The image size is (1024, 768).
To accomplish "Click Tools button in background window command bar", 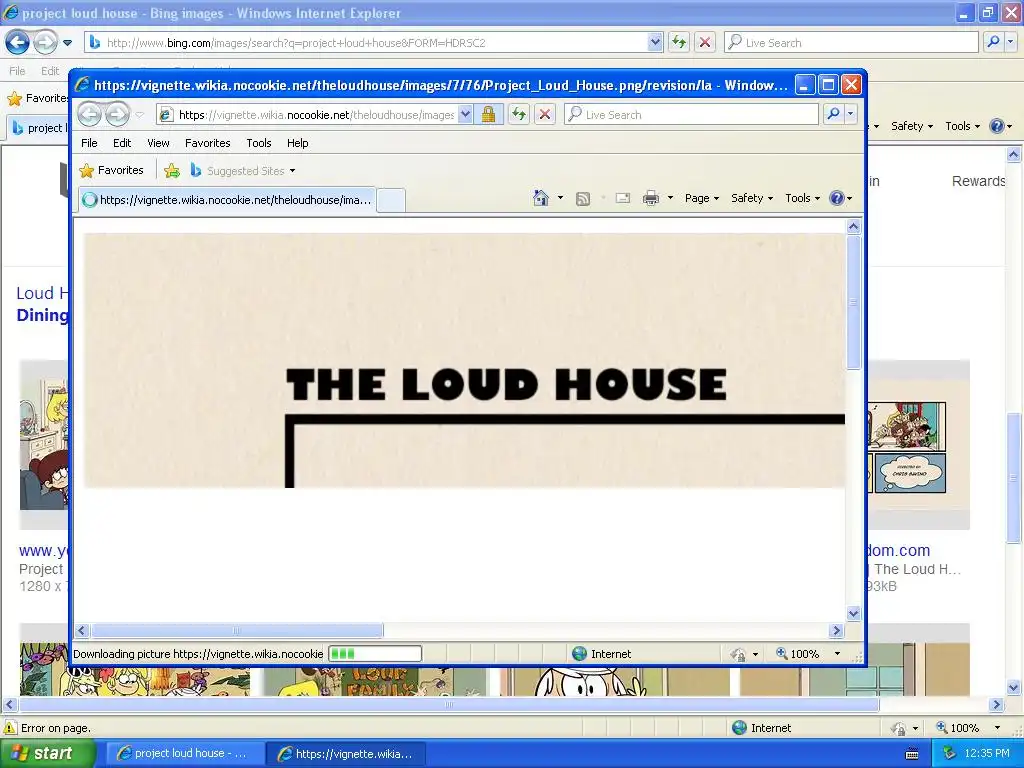I will click(x=962, y=126).
